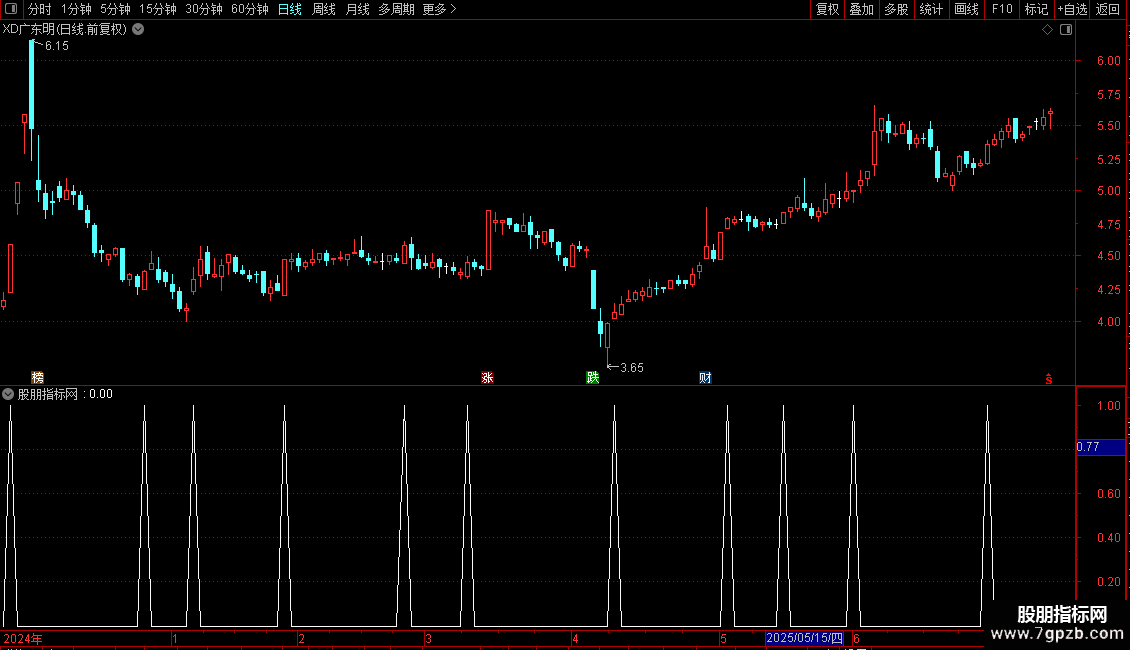The width and height of the screenshot is (1130, 650).
Task: Click the diamond icon above chart
Action: point(1048,30)
